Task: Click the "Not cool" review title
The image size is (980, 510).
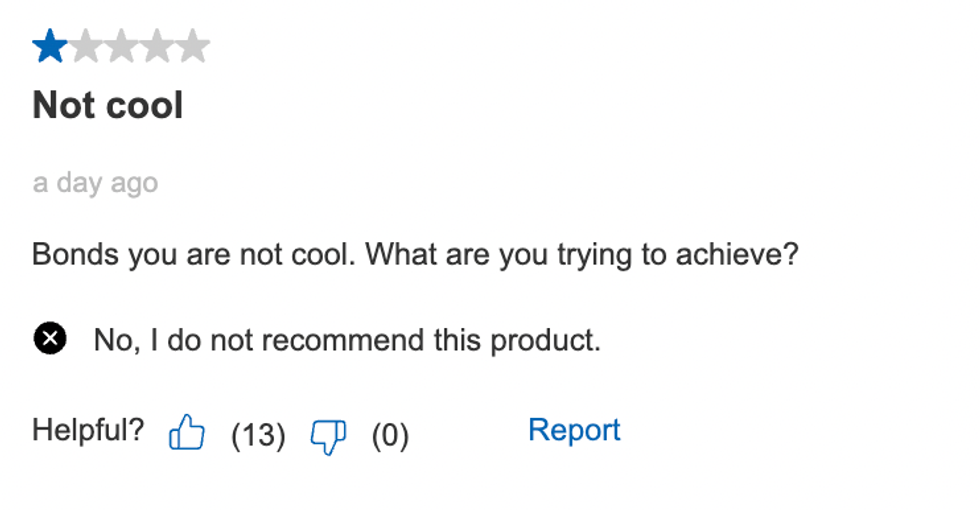Action: pos(108,105)
